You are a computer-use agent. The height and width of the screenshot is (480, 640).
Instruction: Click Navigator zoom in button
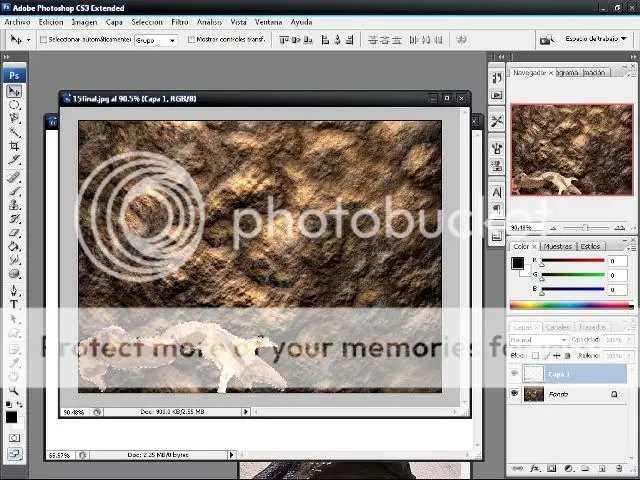(x=620, y=228)
